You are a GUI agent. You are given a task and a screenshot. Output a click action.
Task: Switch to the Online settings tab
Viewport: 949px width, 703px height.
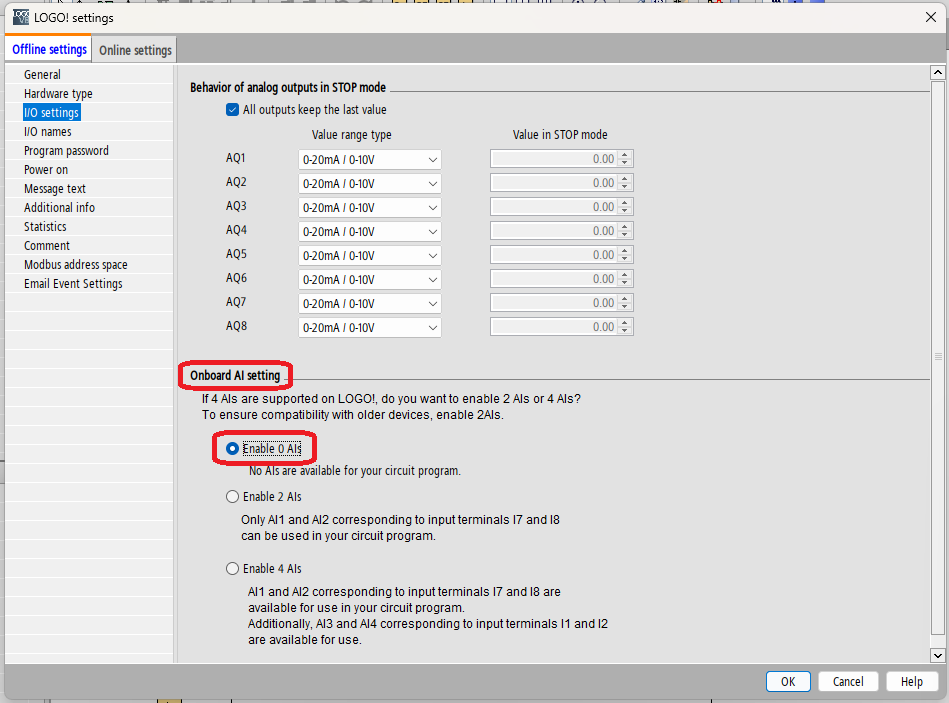(135, 50)
